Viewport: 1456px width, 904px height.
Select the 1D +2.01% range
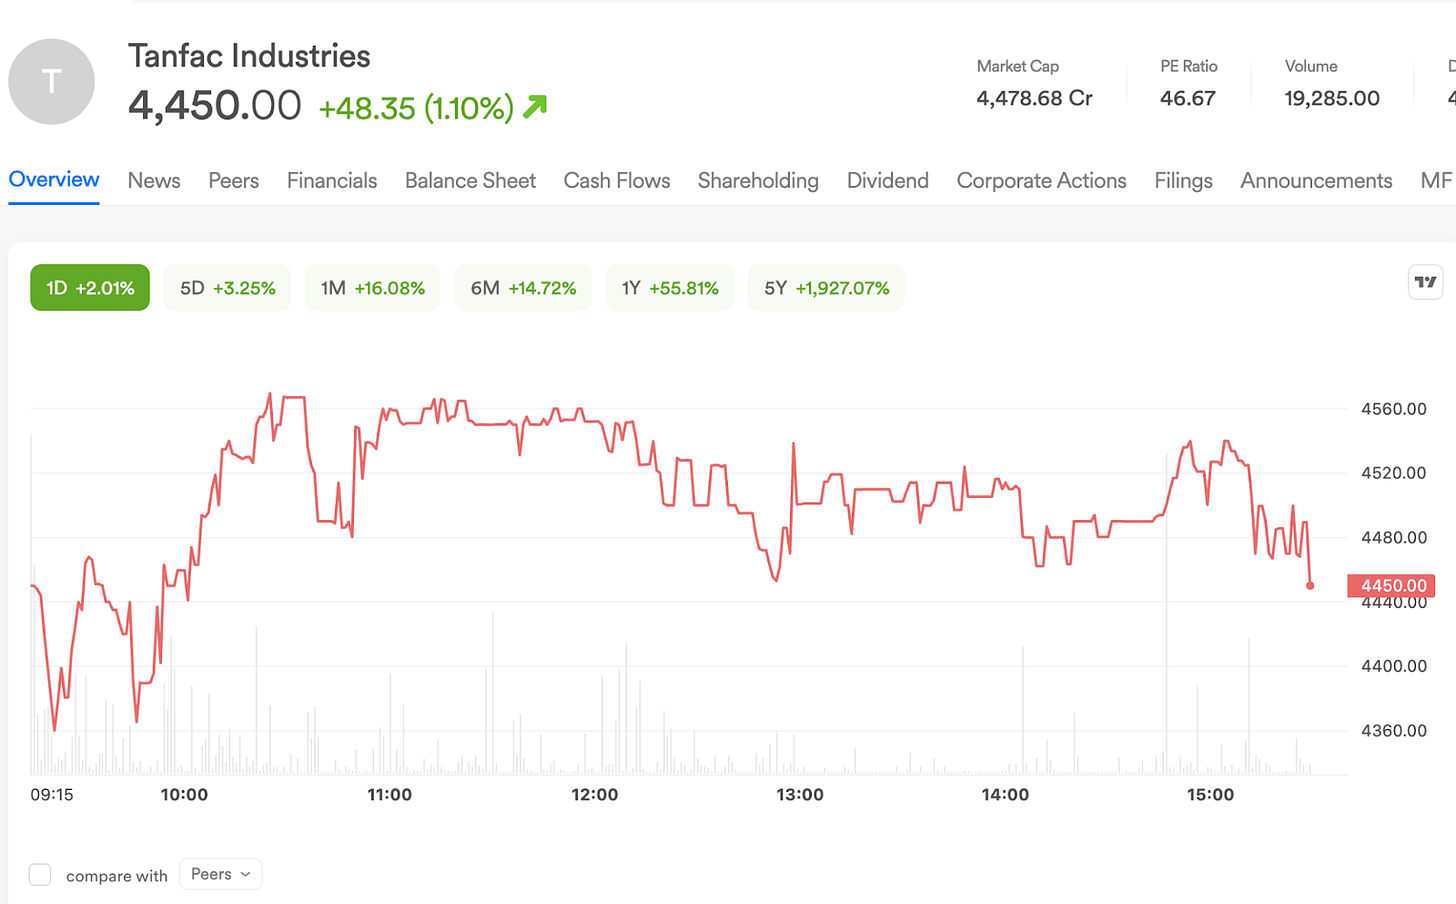[90, 288]
